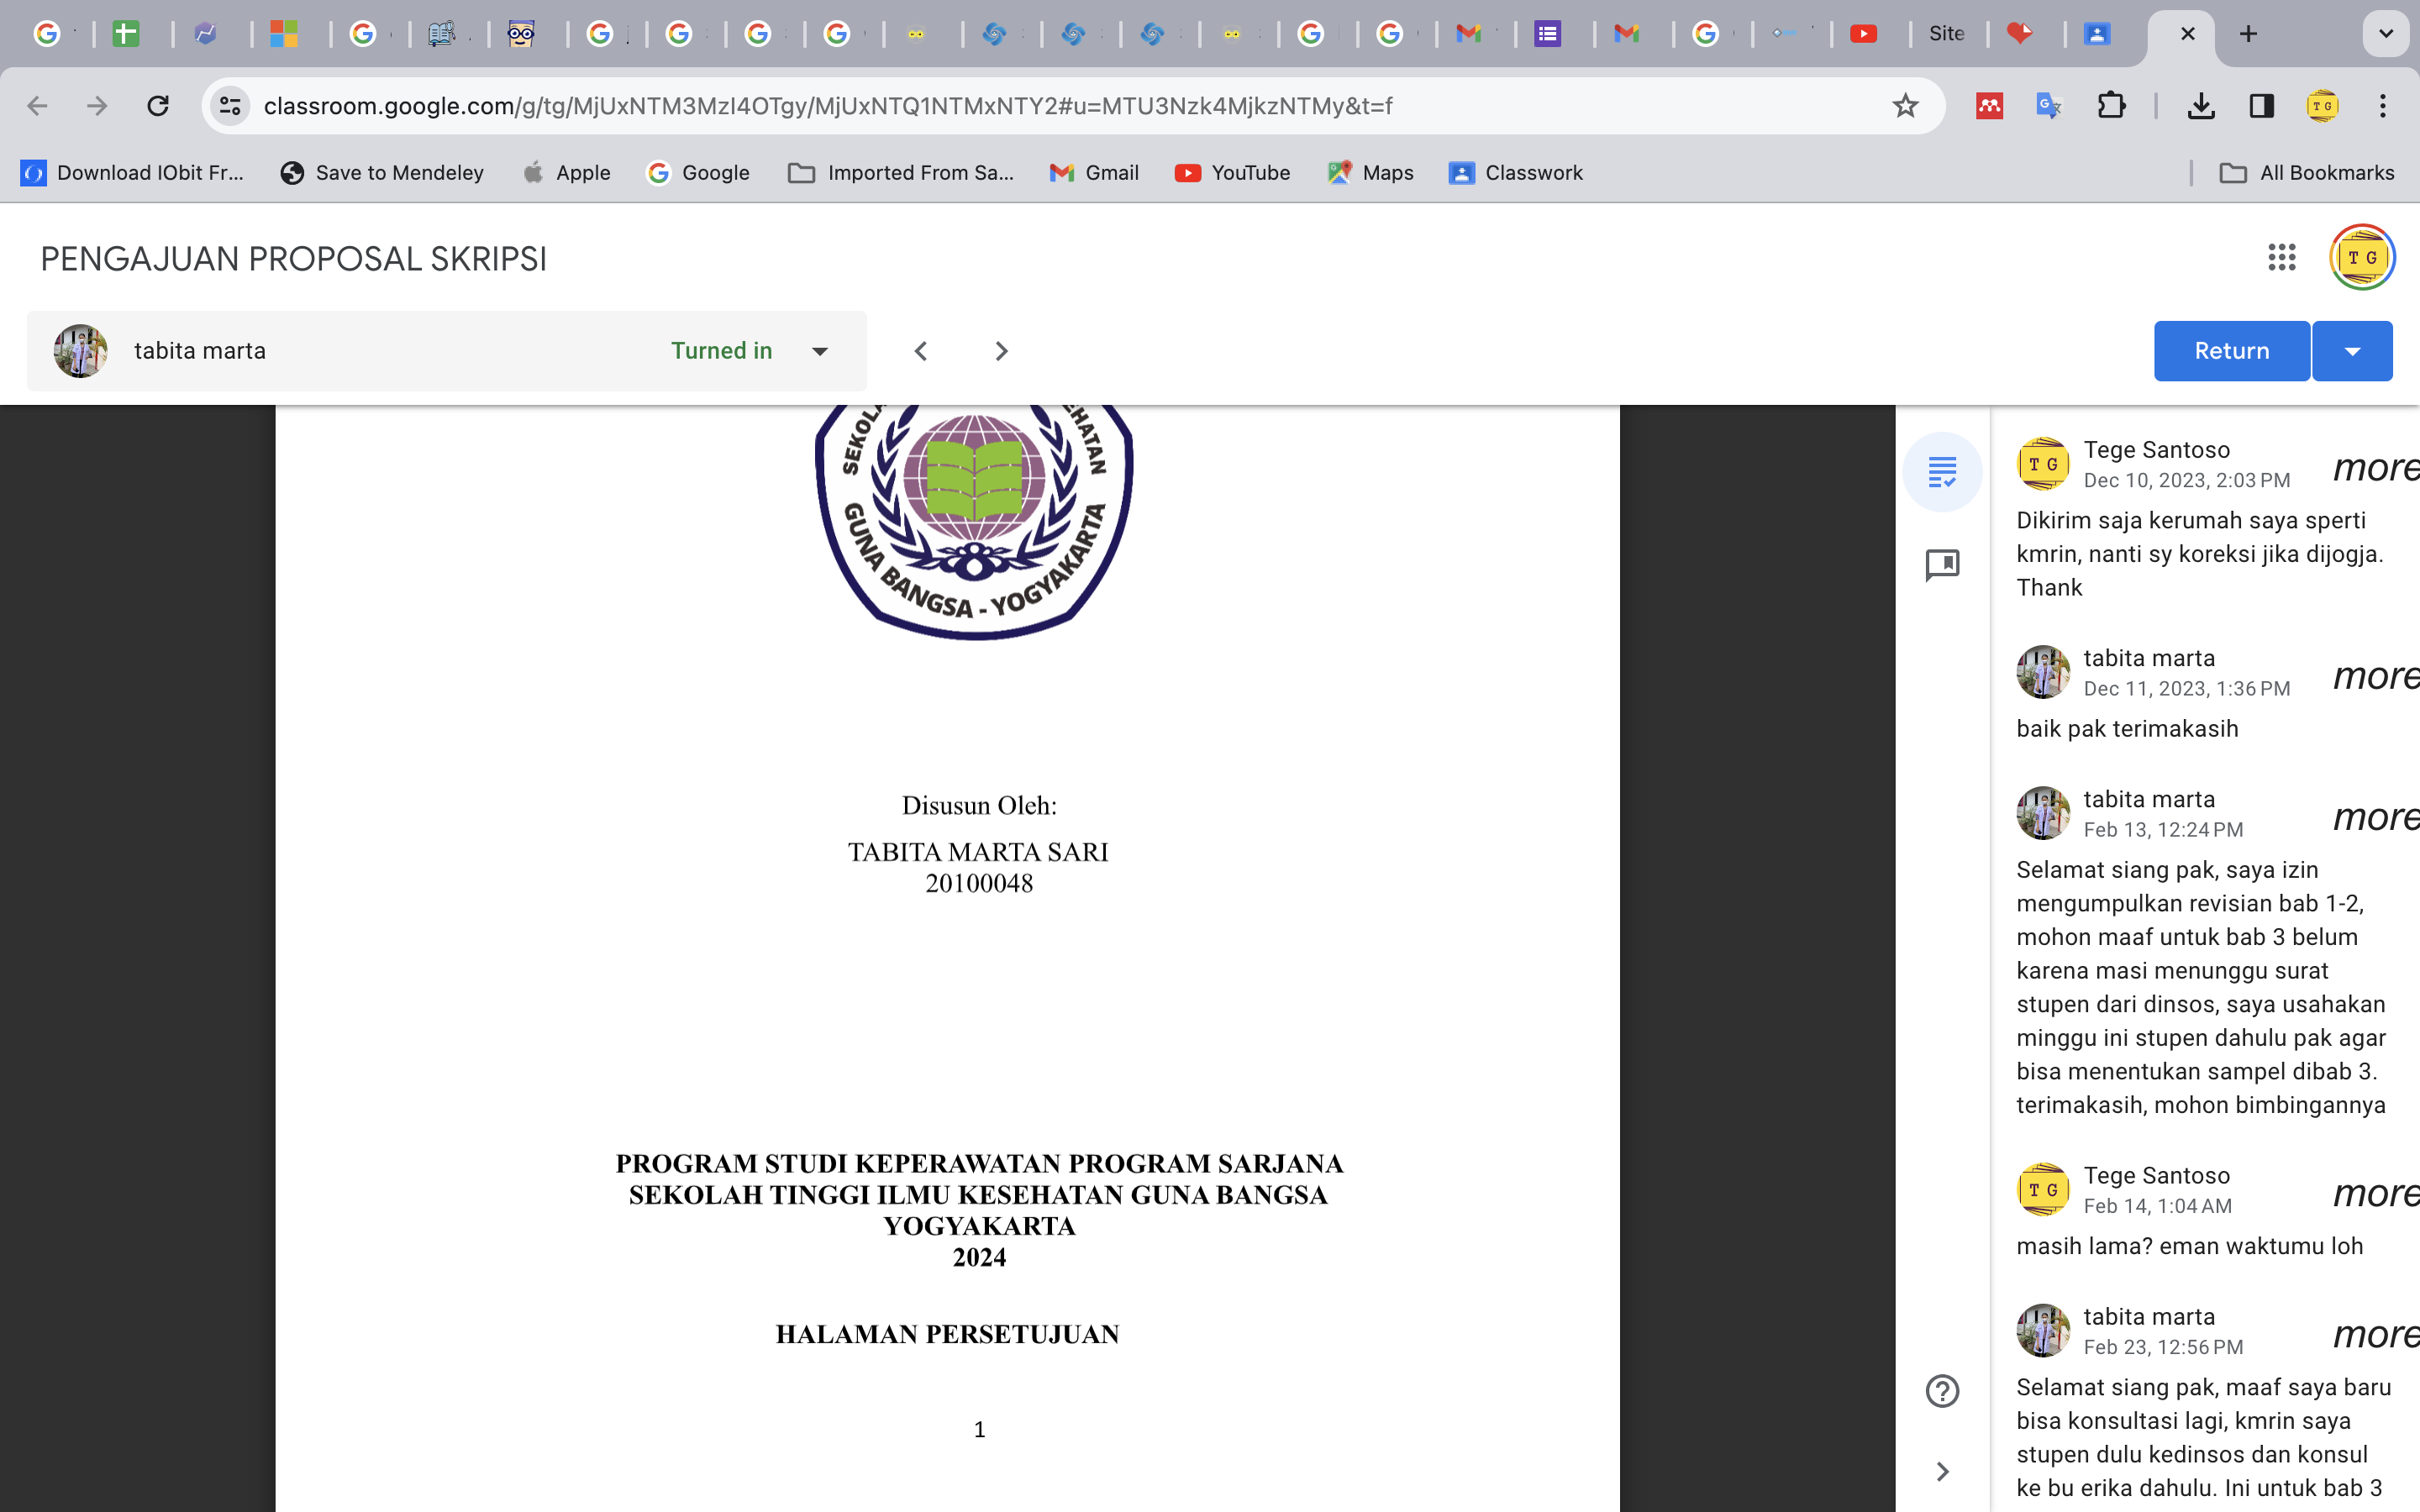The width and height of the screenshot is (2420, 1512).
Task: Open the grading panel icon
Action: pos(1942,471)
